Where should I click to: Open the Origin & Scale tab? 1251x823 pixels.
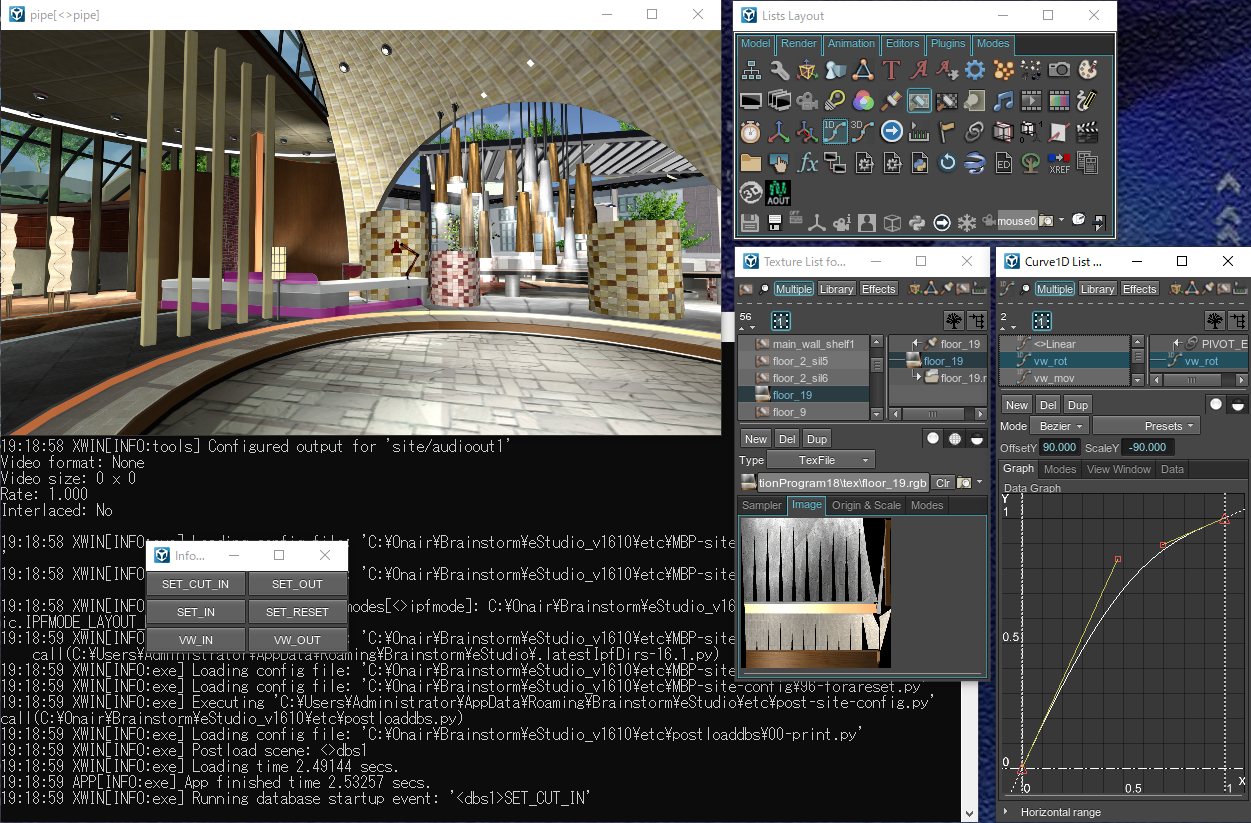click(866, 505)
